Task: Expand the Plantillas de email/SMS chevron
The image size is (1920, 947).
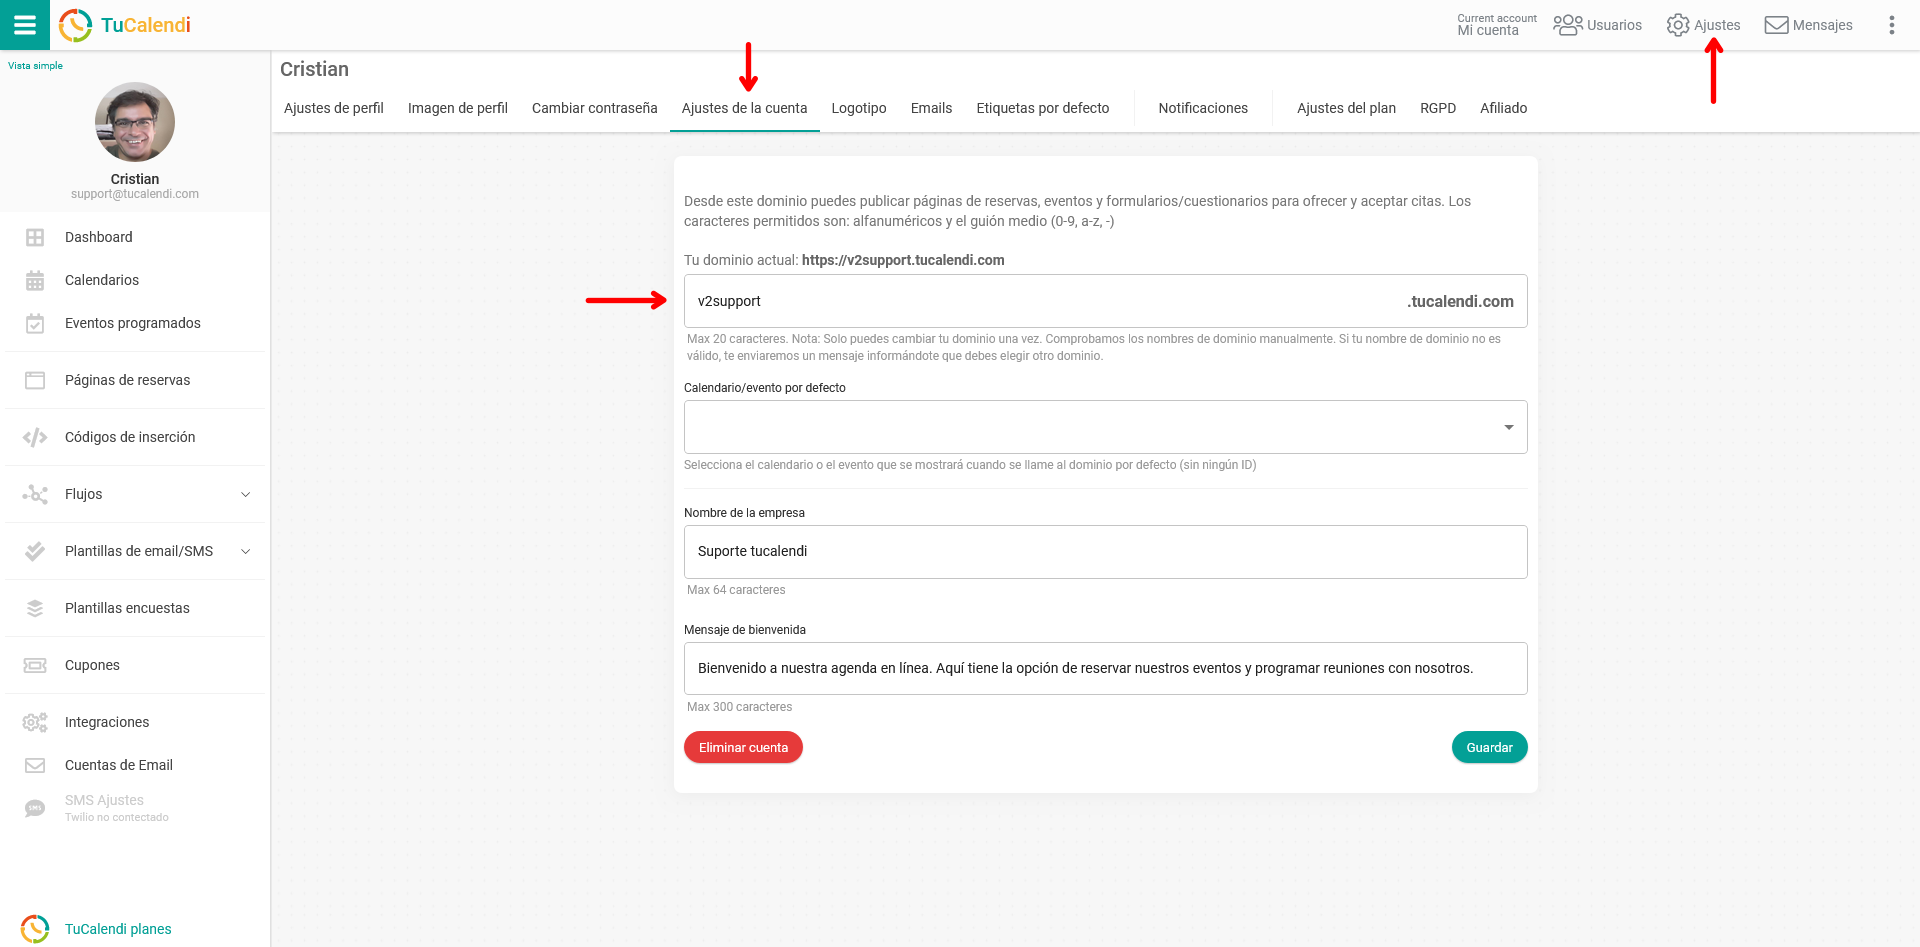Action: click(x=245, y=551)
